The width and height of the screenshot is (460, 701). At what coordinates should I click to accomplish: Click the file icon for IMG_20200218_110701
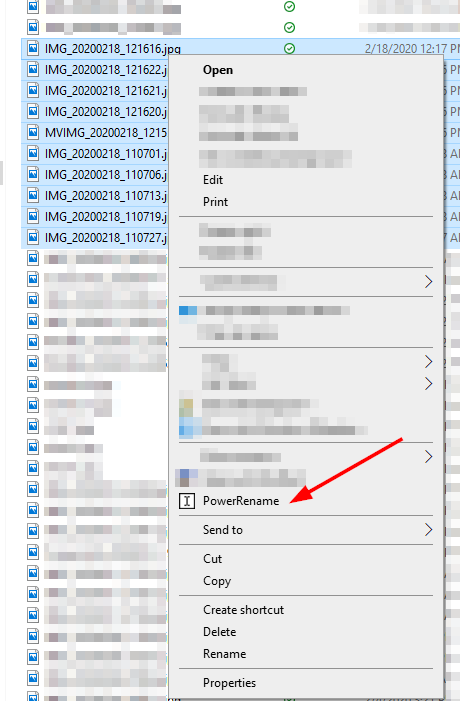coord(33,153)
